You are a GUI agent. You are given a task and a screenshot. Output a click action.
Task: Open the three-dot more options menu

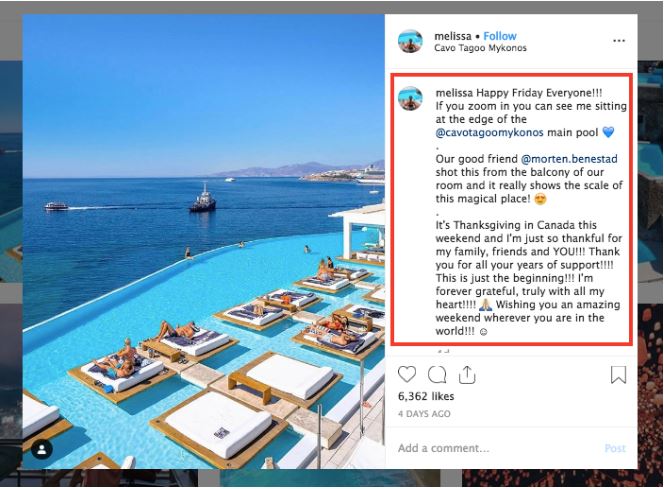(619, 41)
